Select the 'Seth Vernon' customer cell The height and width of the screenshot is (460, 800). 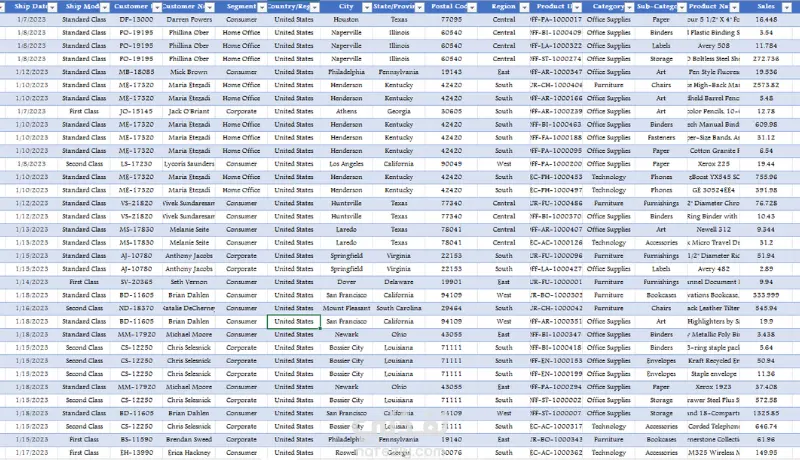[x=189, y=282]
